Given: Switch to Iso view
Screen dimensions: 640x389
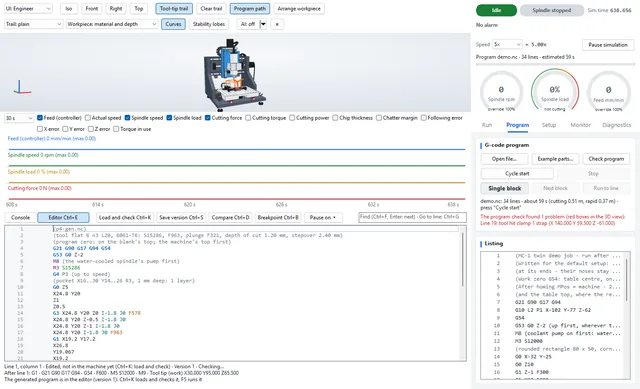Looking at the screenshot, I should (x=69, y=9).
